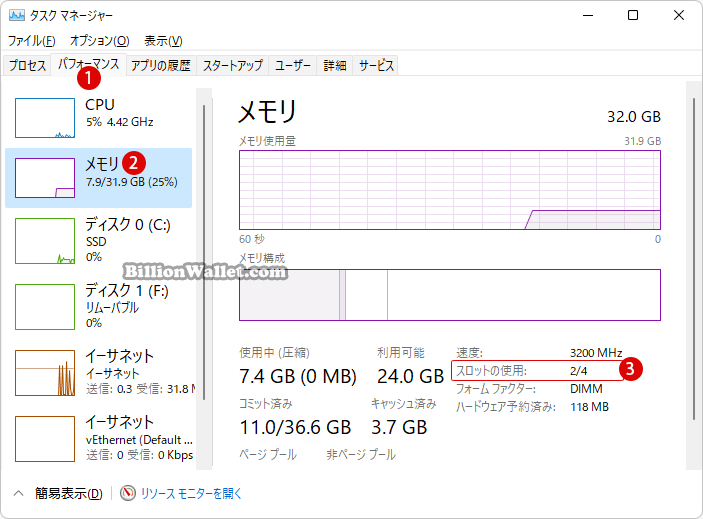Select the first イーサネット graph thumbnail

pyautogui.click(x=45, y=373)
